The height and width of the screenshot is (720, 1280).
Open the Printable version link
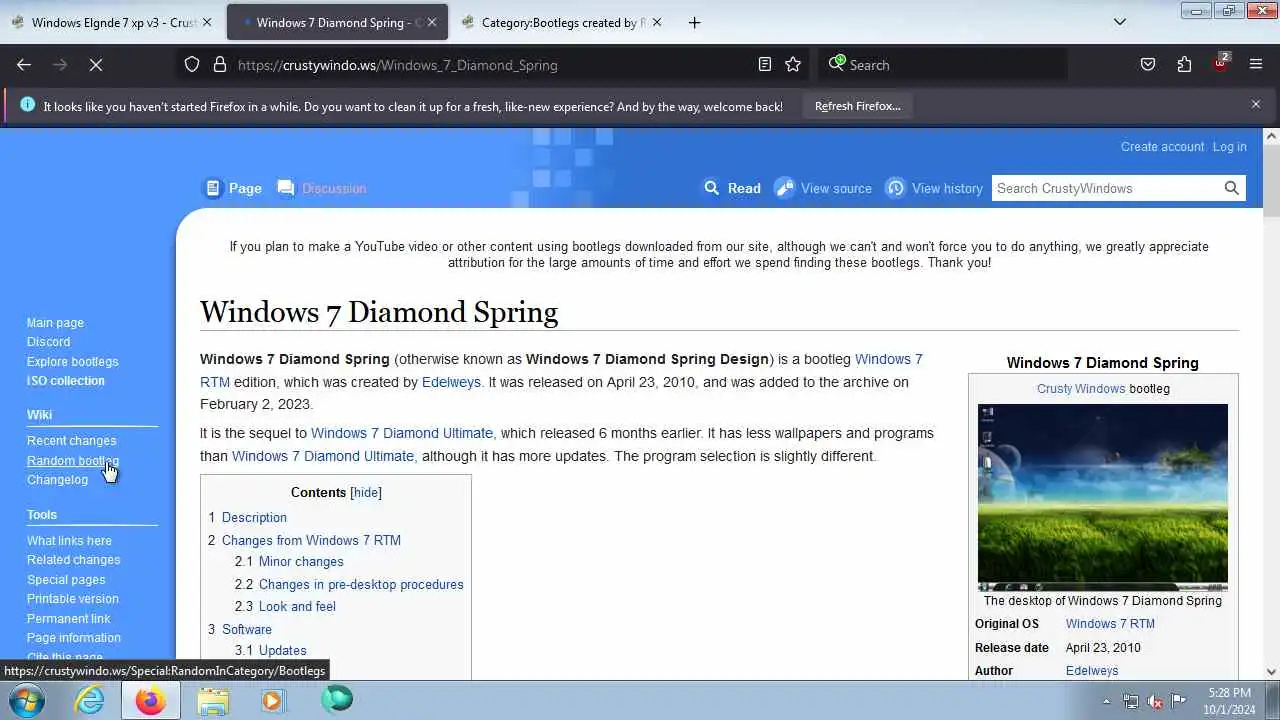click(x=72, y=599)
